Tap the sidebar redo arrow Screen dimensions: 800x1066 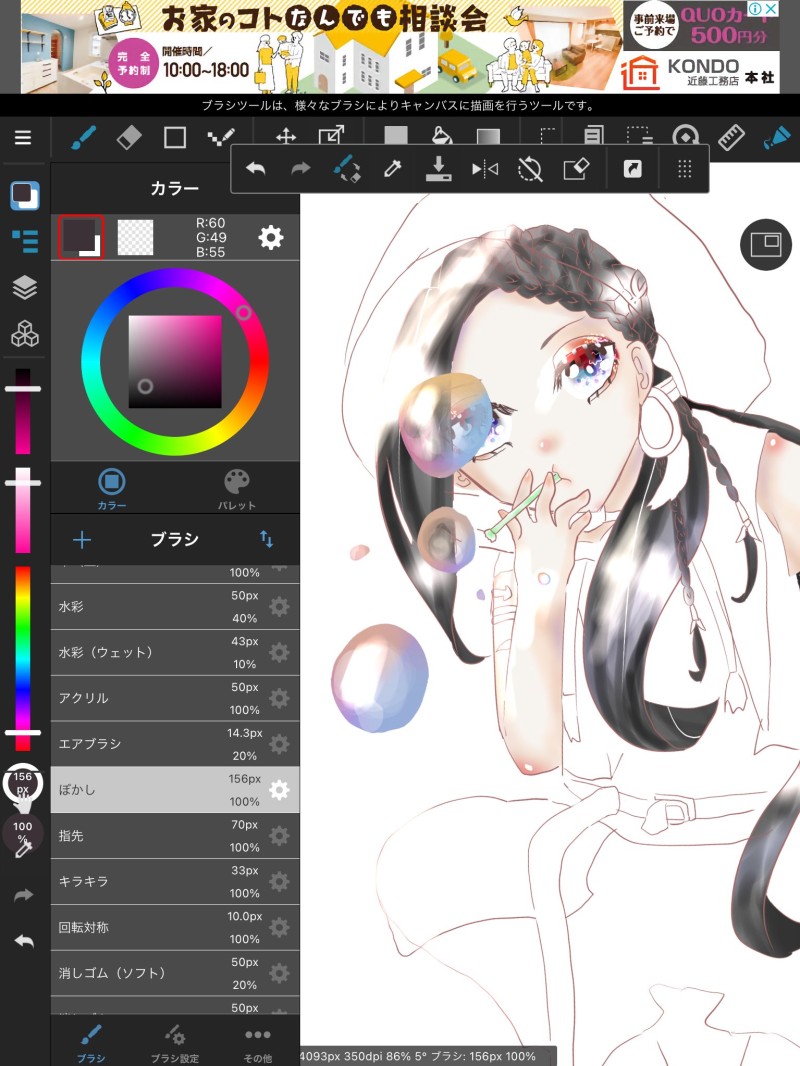(x=24, y=895)
